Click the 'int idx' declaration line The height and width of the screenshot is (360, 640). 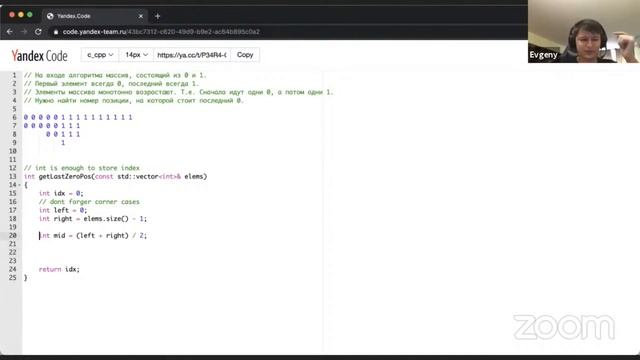[x=61, y=193]
